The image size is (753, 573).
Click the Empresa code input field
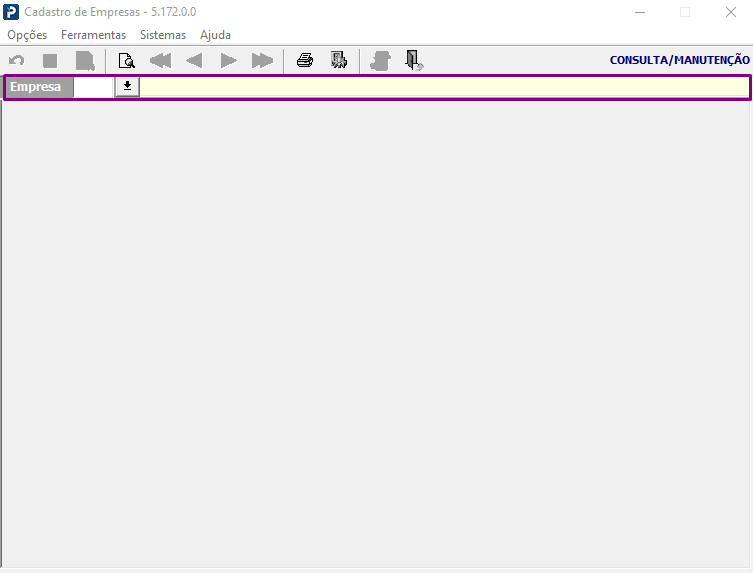point(94,87)
